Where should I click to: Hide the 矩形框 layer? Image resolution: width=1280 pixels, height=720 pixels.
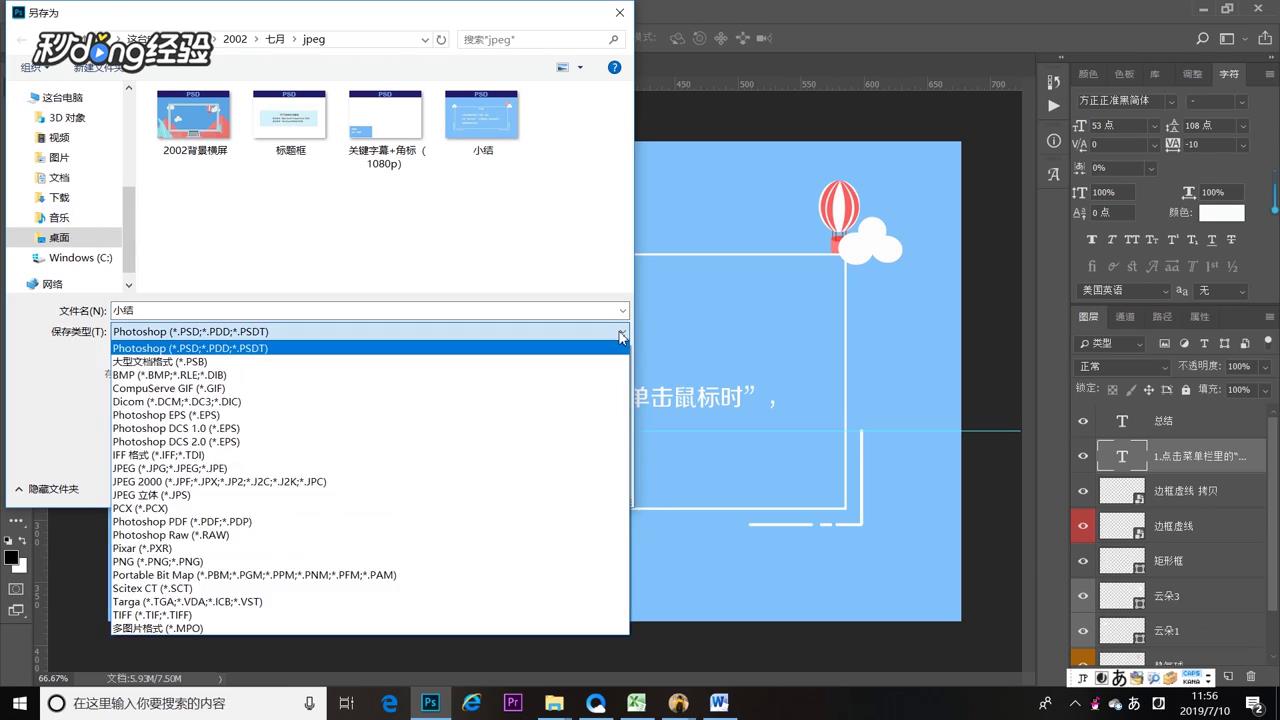click(1083, 561)
